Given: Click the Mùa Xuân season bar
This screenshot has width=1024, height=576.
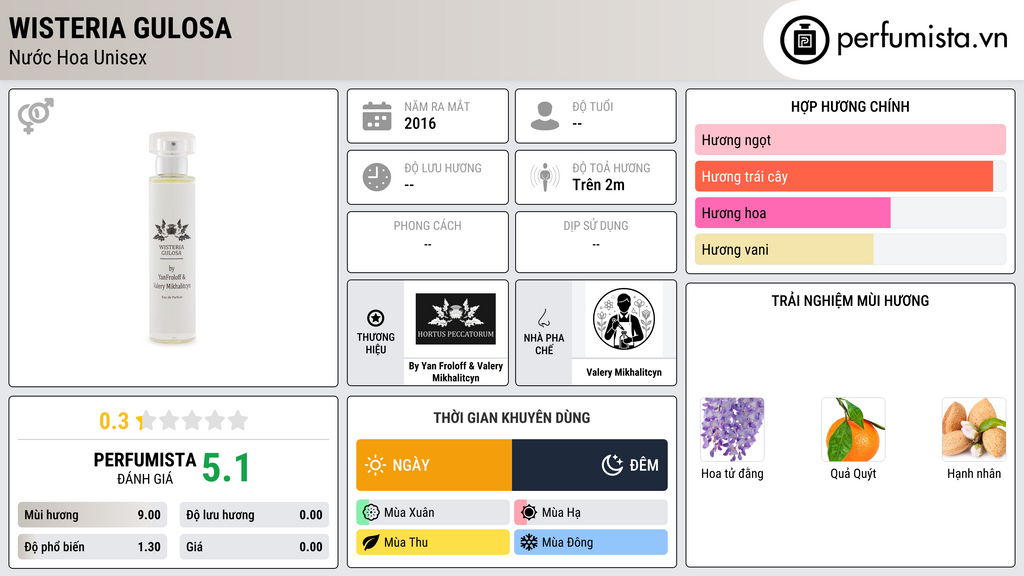Looking at the screenshot, I should (x=433, y=513).
